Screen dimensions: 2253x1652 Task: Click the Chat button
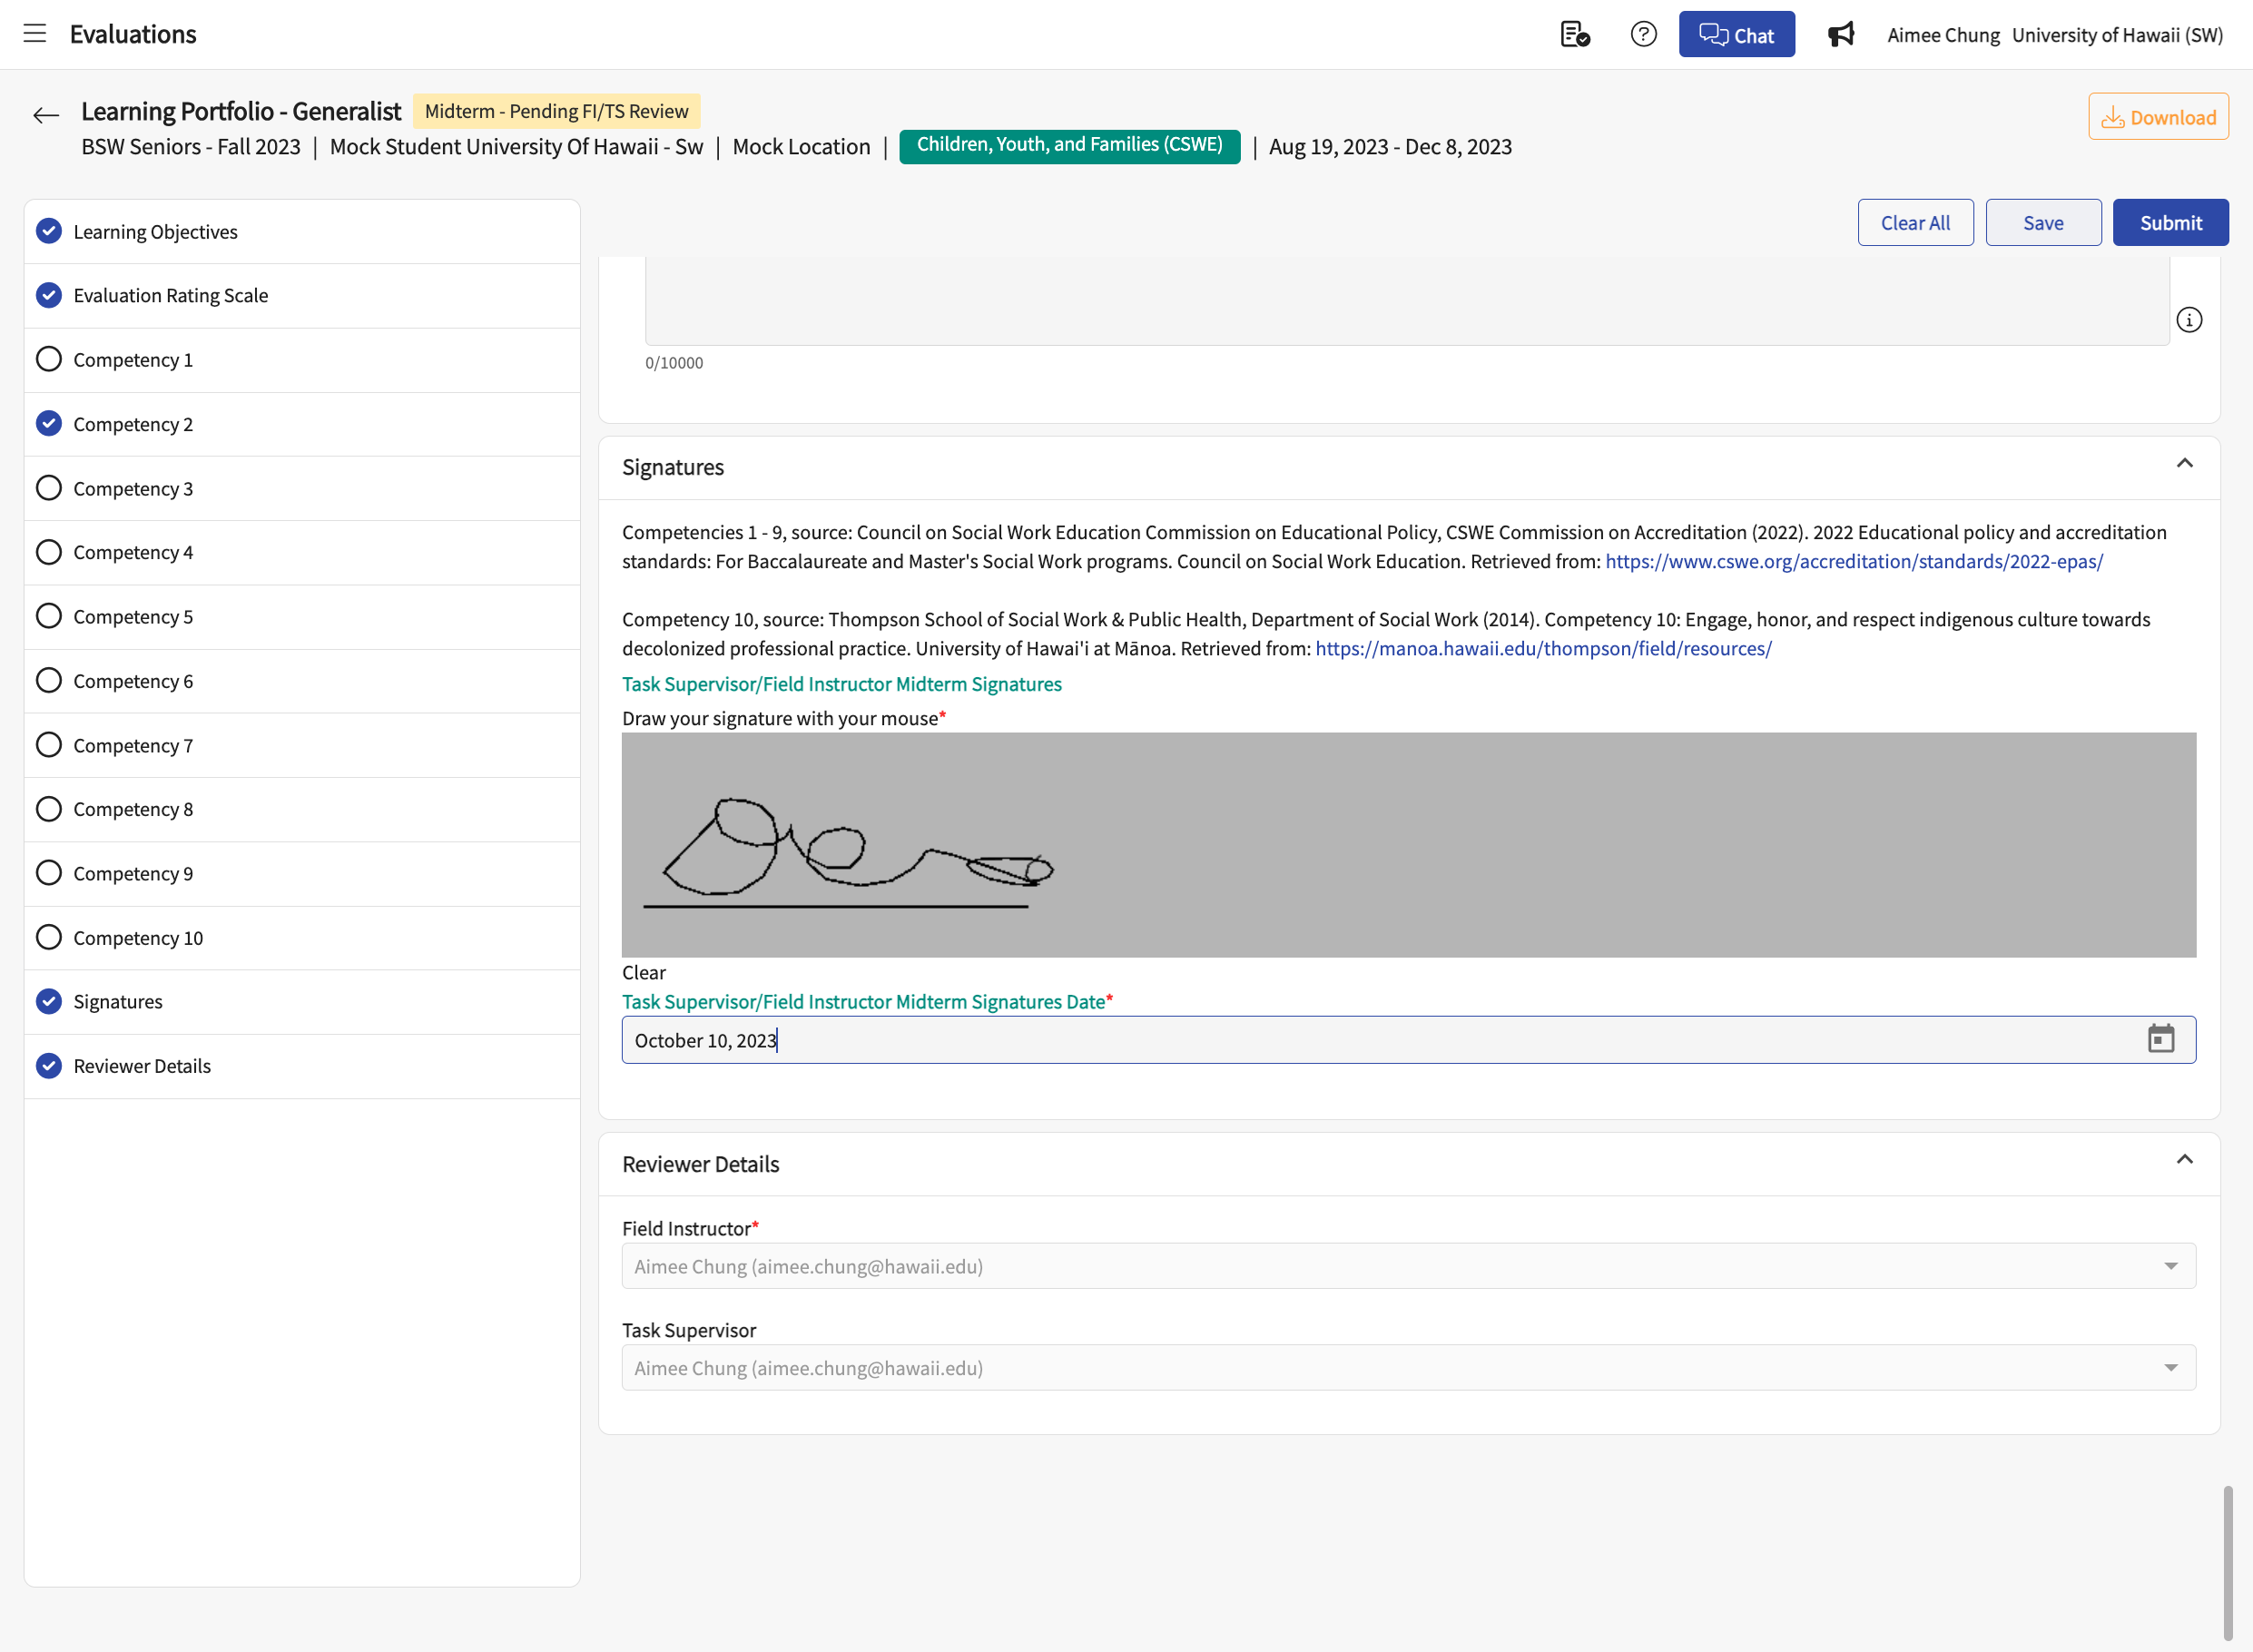(1736, 35)
